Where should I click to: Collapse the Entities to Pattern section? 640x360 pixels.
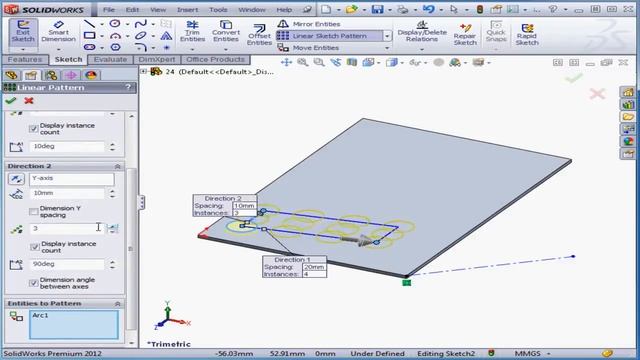click(118, 304)
